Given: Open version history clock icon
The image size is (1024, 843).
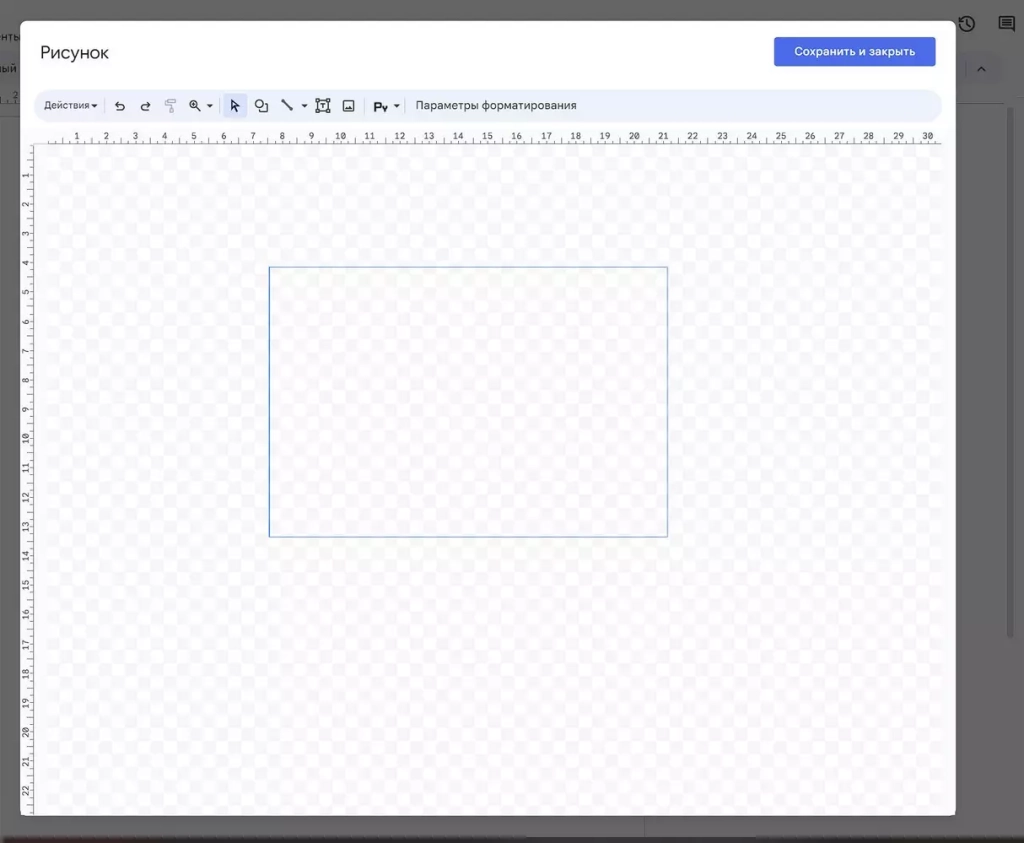Looking at the screenshot, I should (966, 24).
